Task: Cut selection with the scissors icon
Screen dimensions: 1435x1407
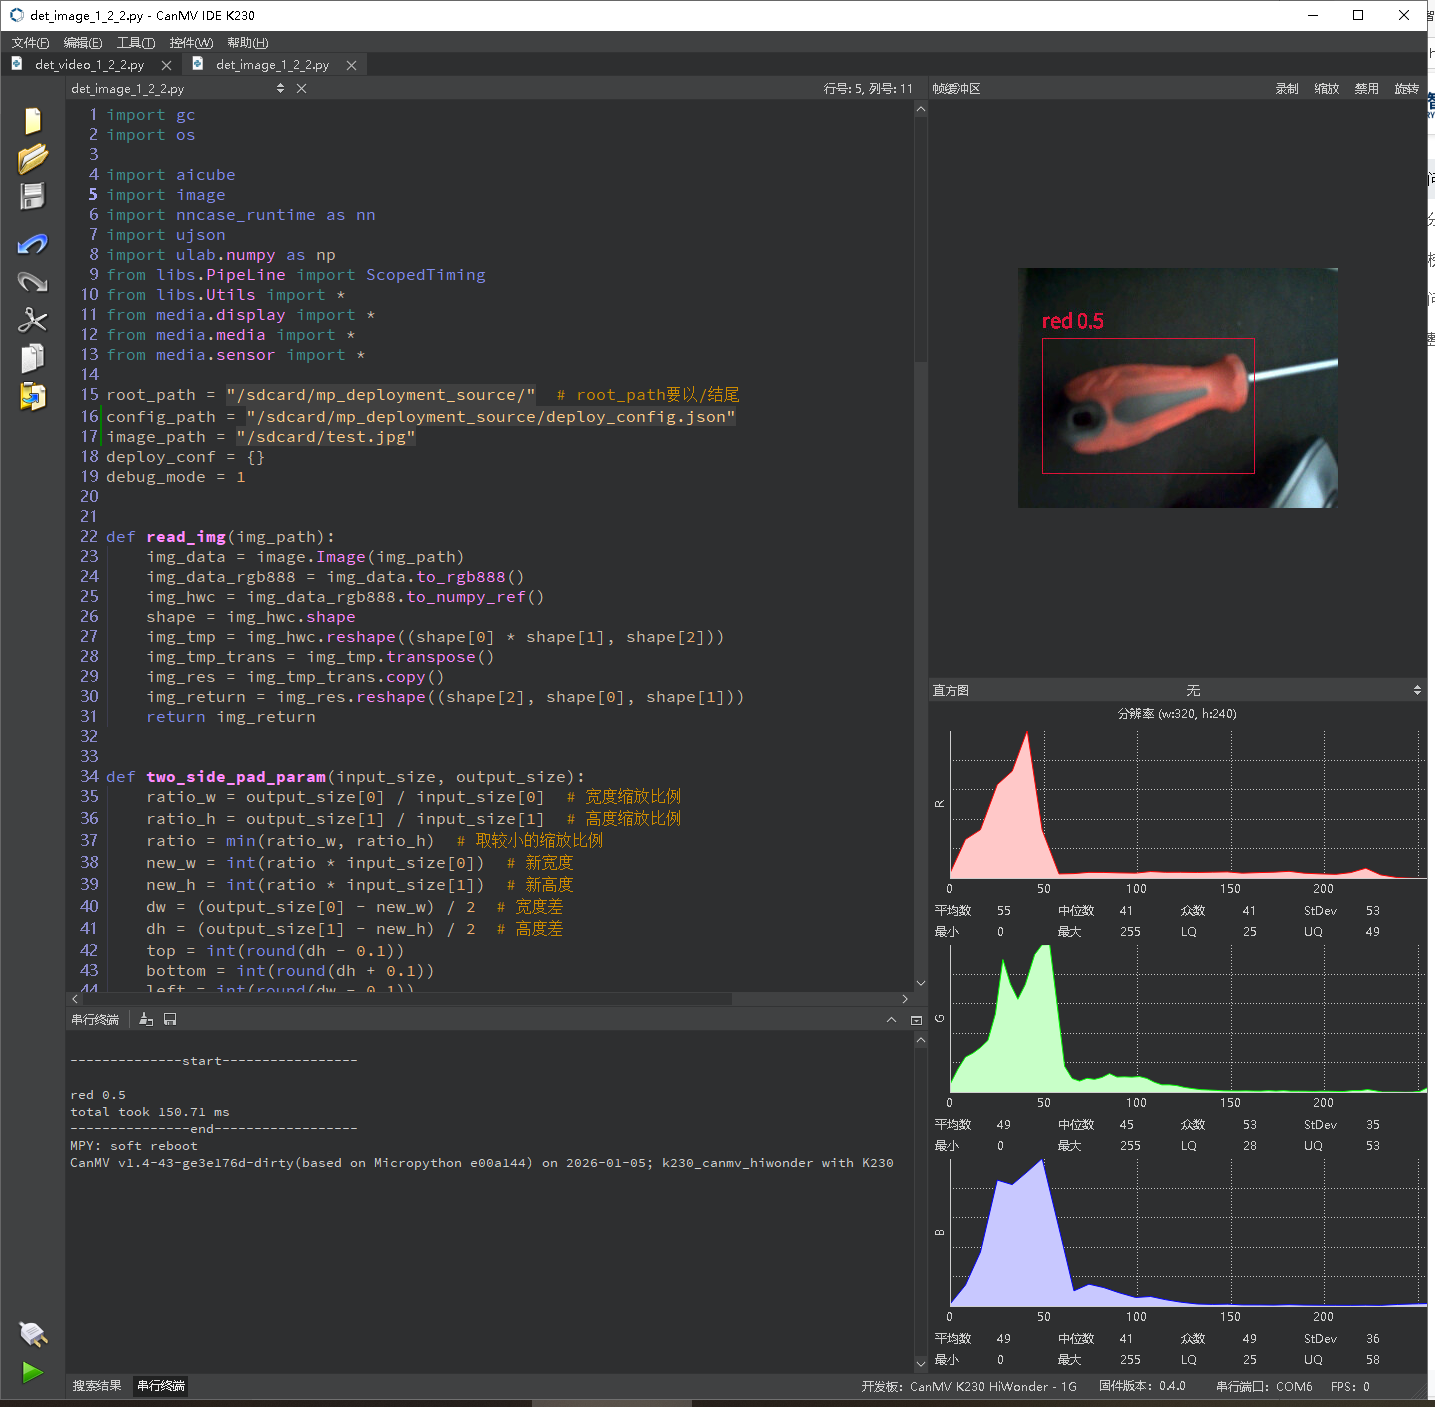Action: (x=32, y=320)
